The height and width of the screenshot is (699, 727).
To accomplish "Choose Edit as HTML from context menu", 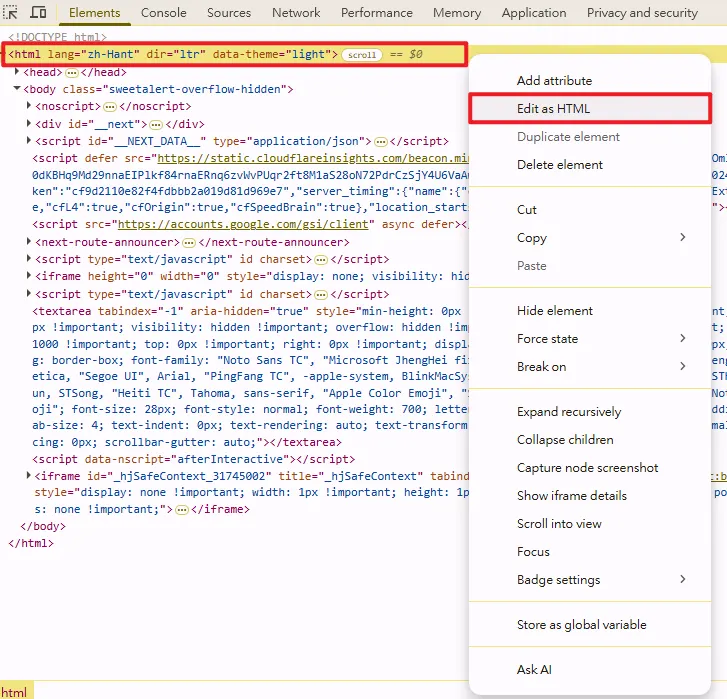I will click(560, 109).
